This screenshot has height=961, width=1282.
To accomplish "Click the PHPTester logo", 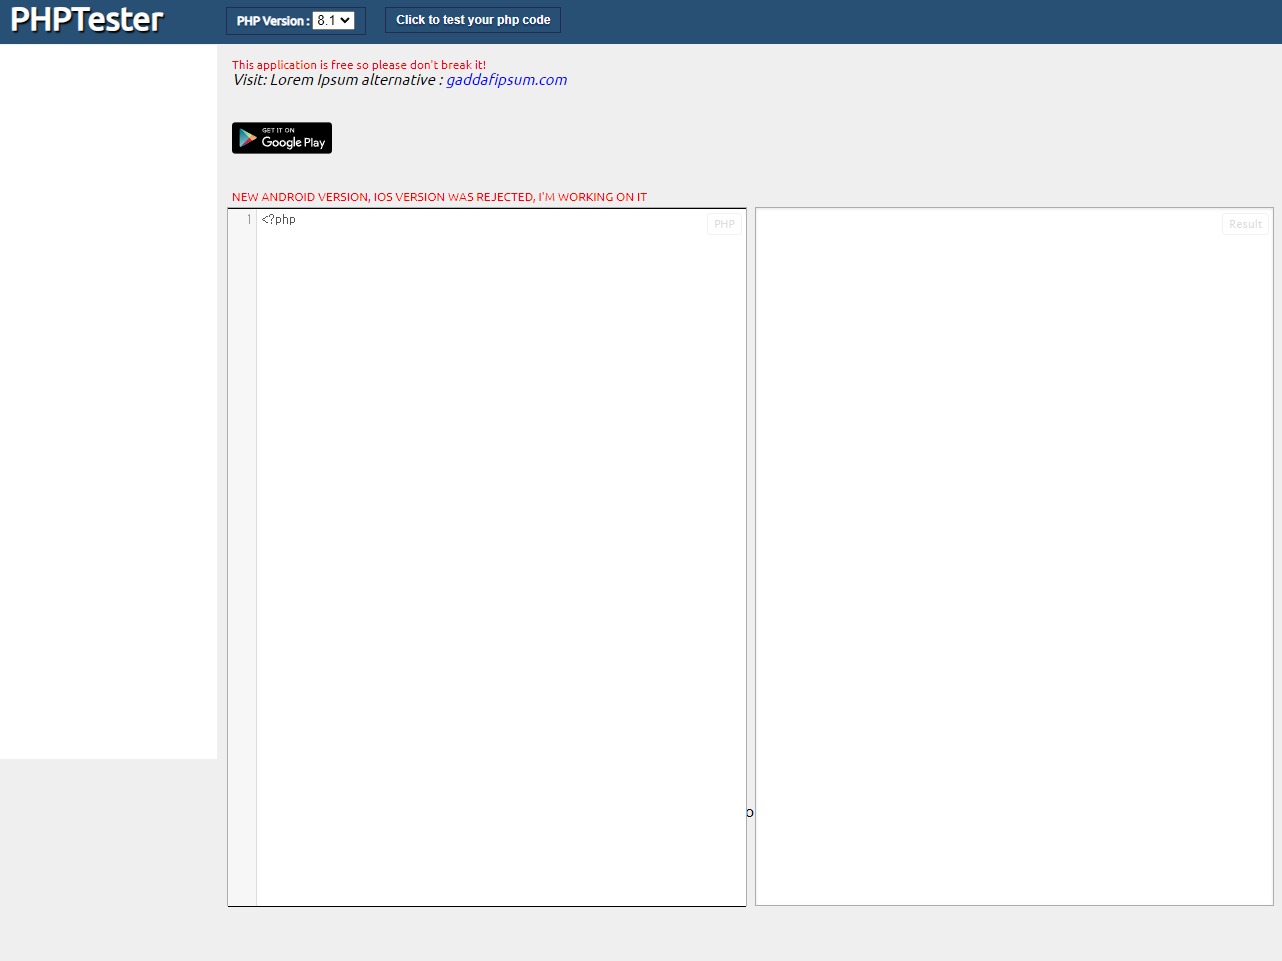I will click(x=87, y=20).
